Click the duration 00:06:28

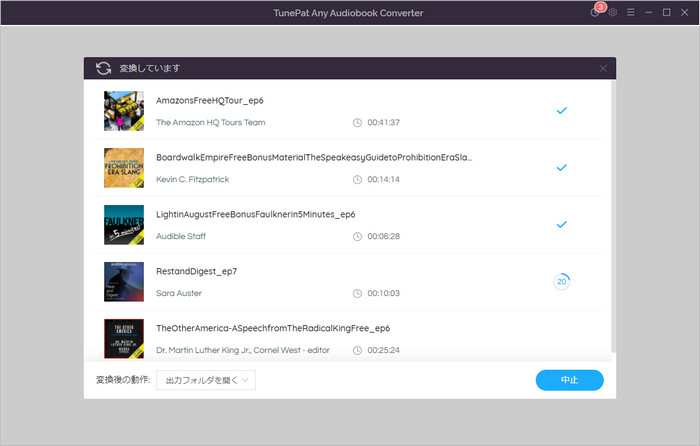pyautogui.click(x=383, y=236)
